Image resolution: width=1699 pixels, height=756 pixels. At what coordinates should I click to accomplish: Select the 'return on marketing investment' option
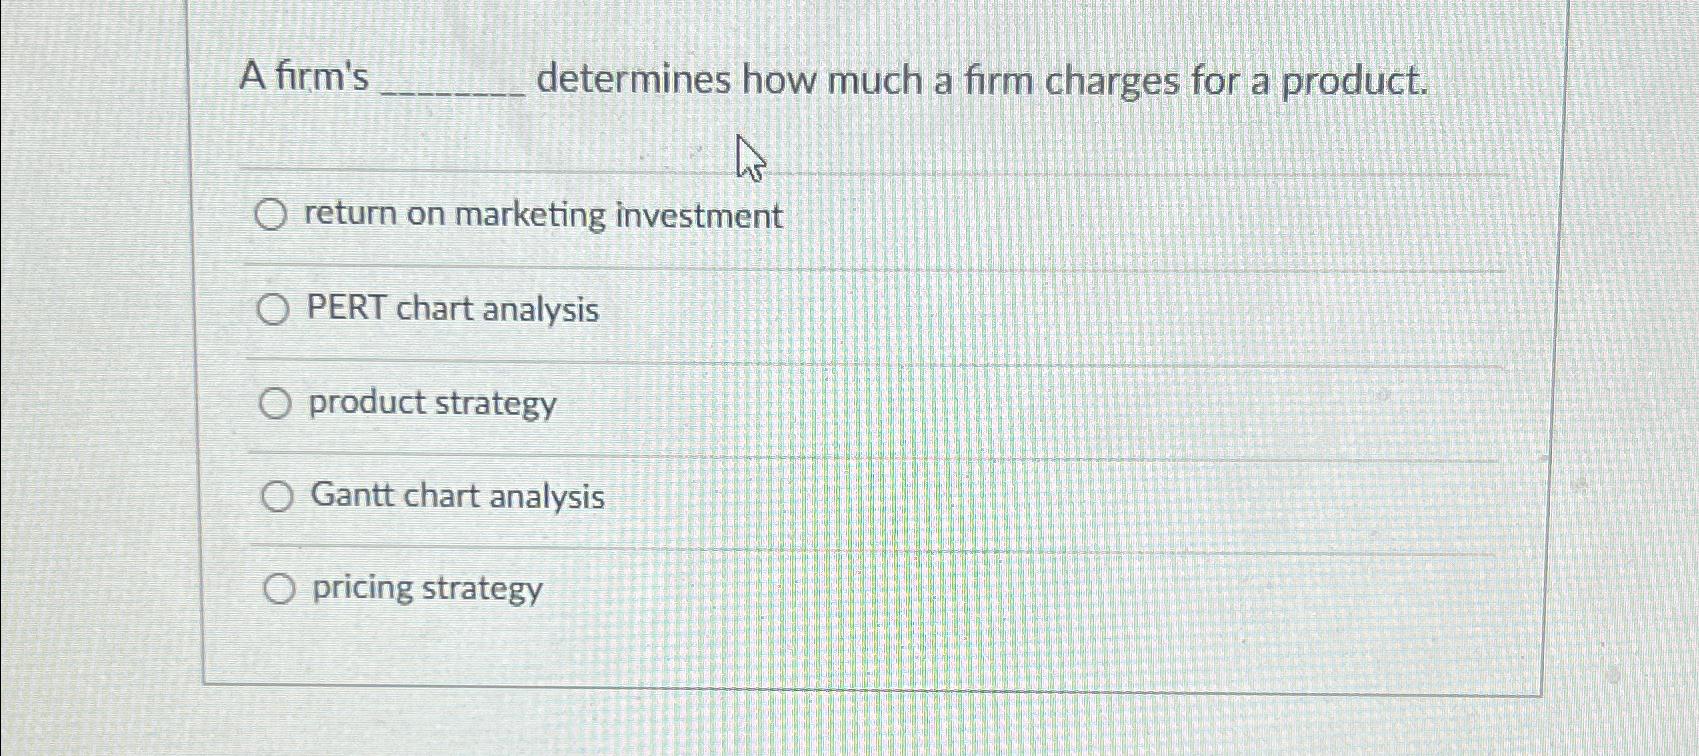272,216
